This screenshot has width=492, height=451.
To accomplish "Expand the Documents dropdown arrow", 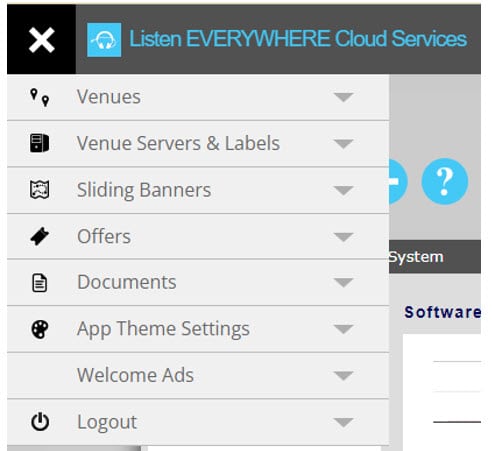I will pyautogui.click(x=343, y=283).
